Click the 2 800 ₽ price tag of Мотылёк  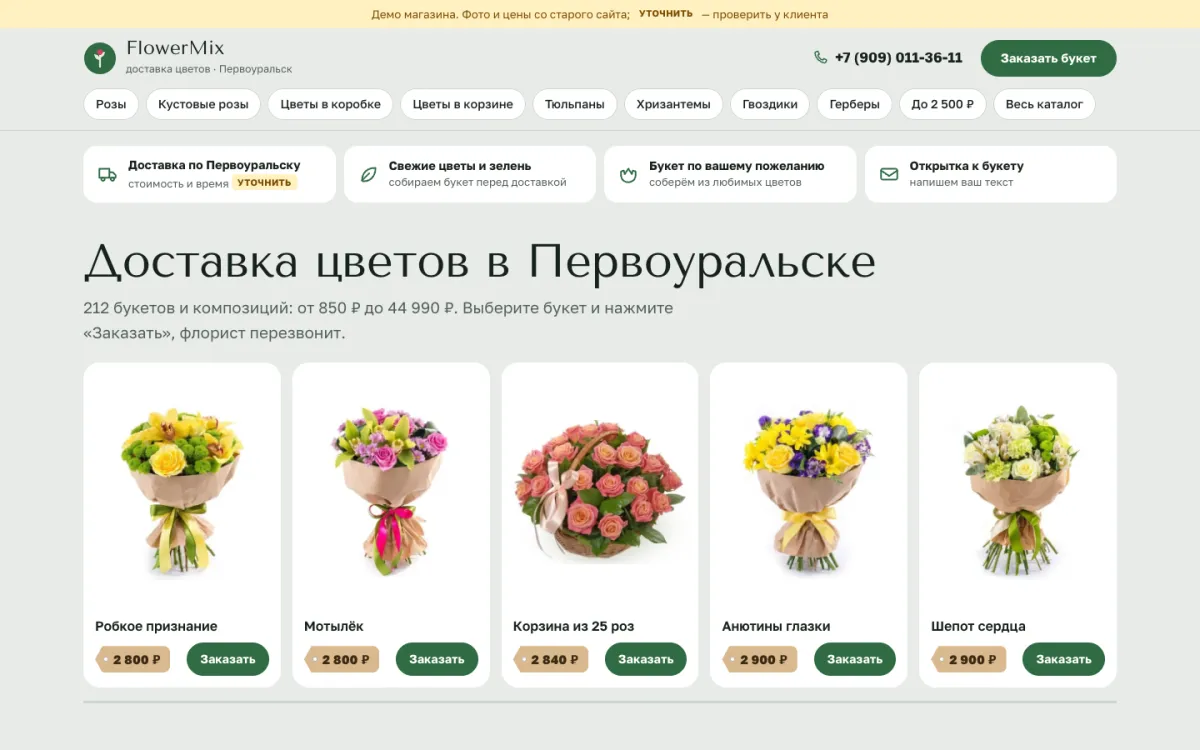point(342,659)
